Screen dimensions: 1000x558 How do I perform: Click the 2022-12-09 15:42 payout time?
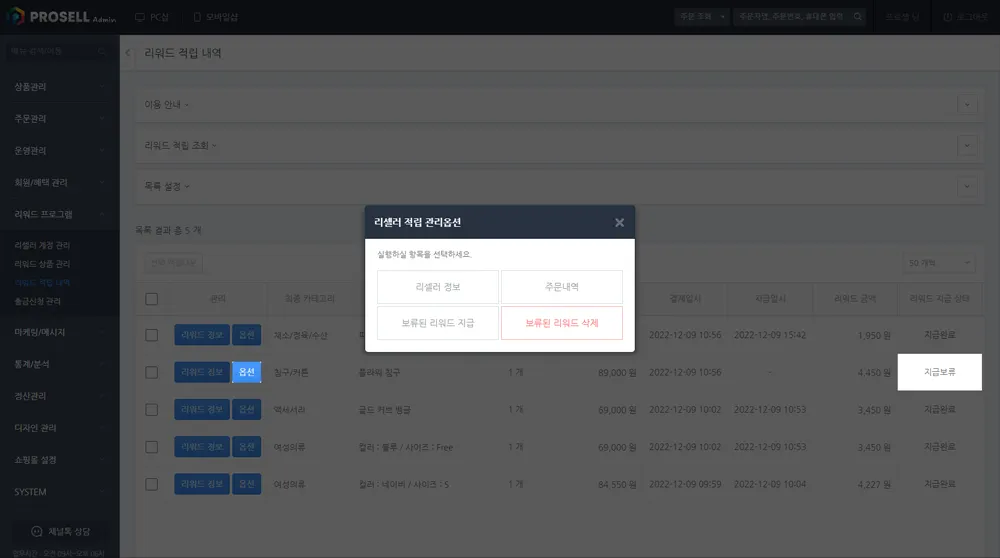(x=770, y=335)
